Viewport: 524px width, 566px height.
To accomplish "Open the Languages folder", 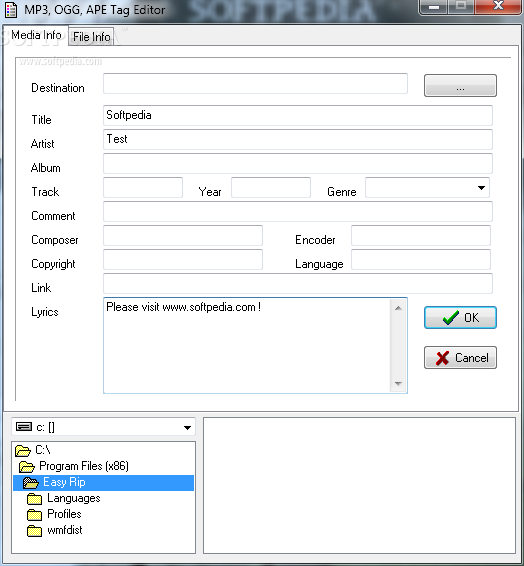I will 74,498.
